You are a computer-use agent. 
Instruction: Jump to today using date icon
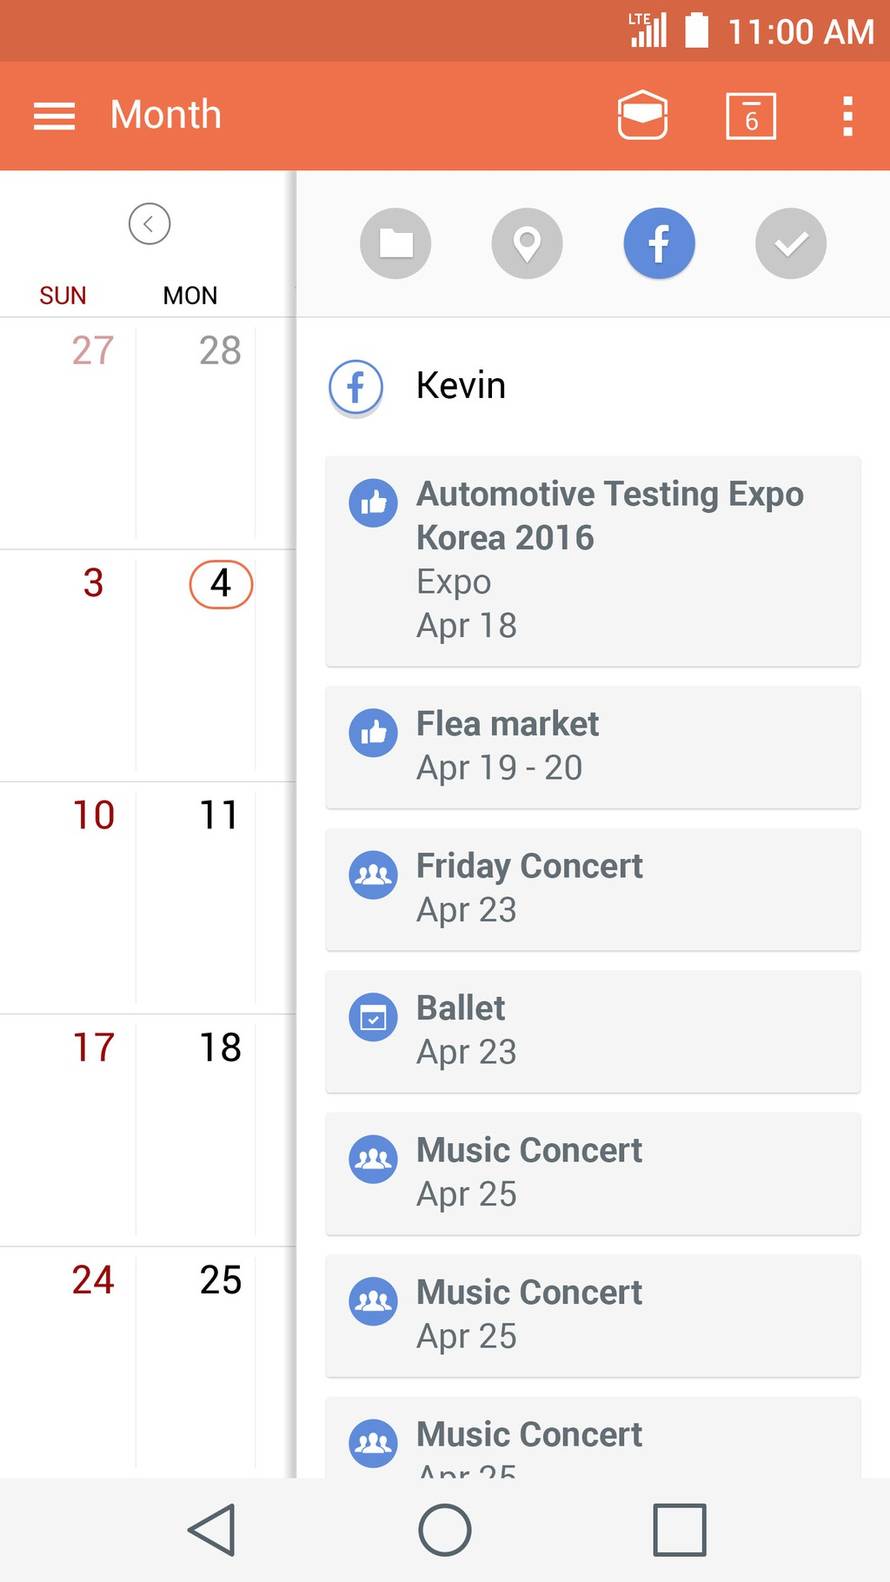click(x=750, y=117)
